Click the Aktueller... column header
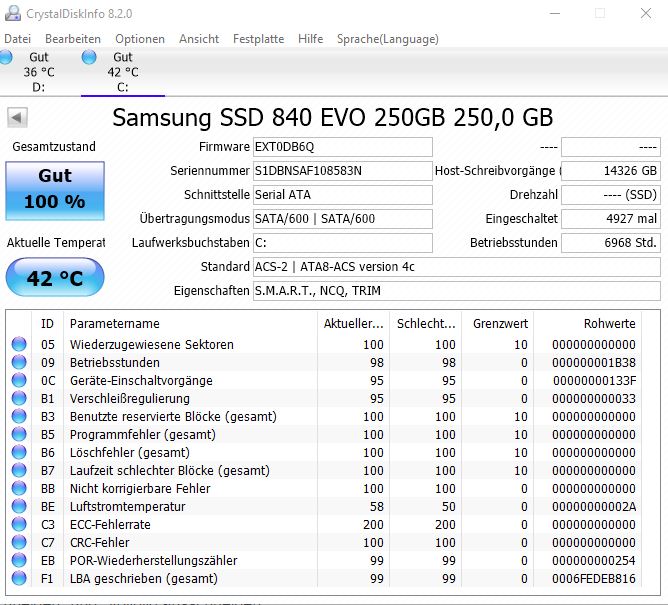The height and width of the screenshot is (605, 668). tap(353, 323)
